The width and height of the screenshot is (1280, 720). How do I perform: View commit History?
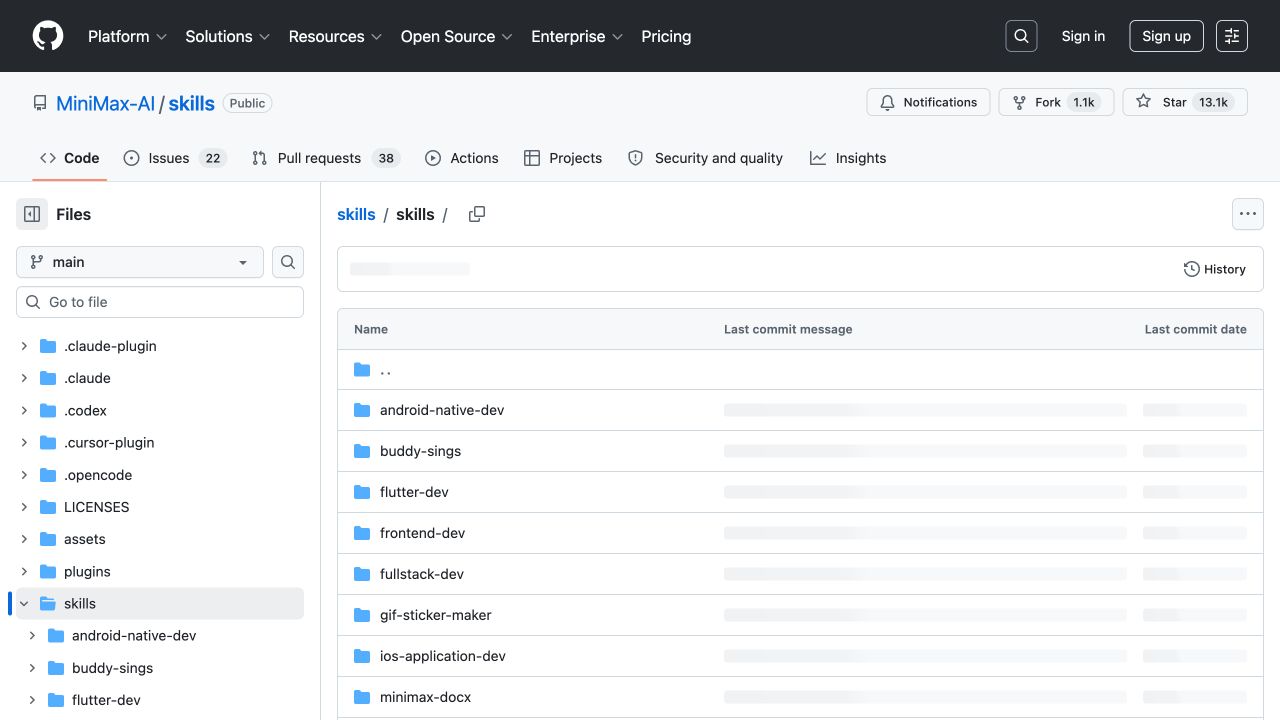[1214, 269]
